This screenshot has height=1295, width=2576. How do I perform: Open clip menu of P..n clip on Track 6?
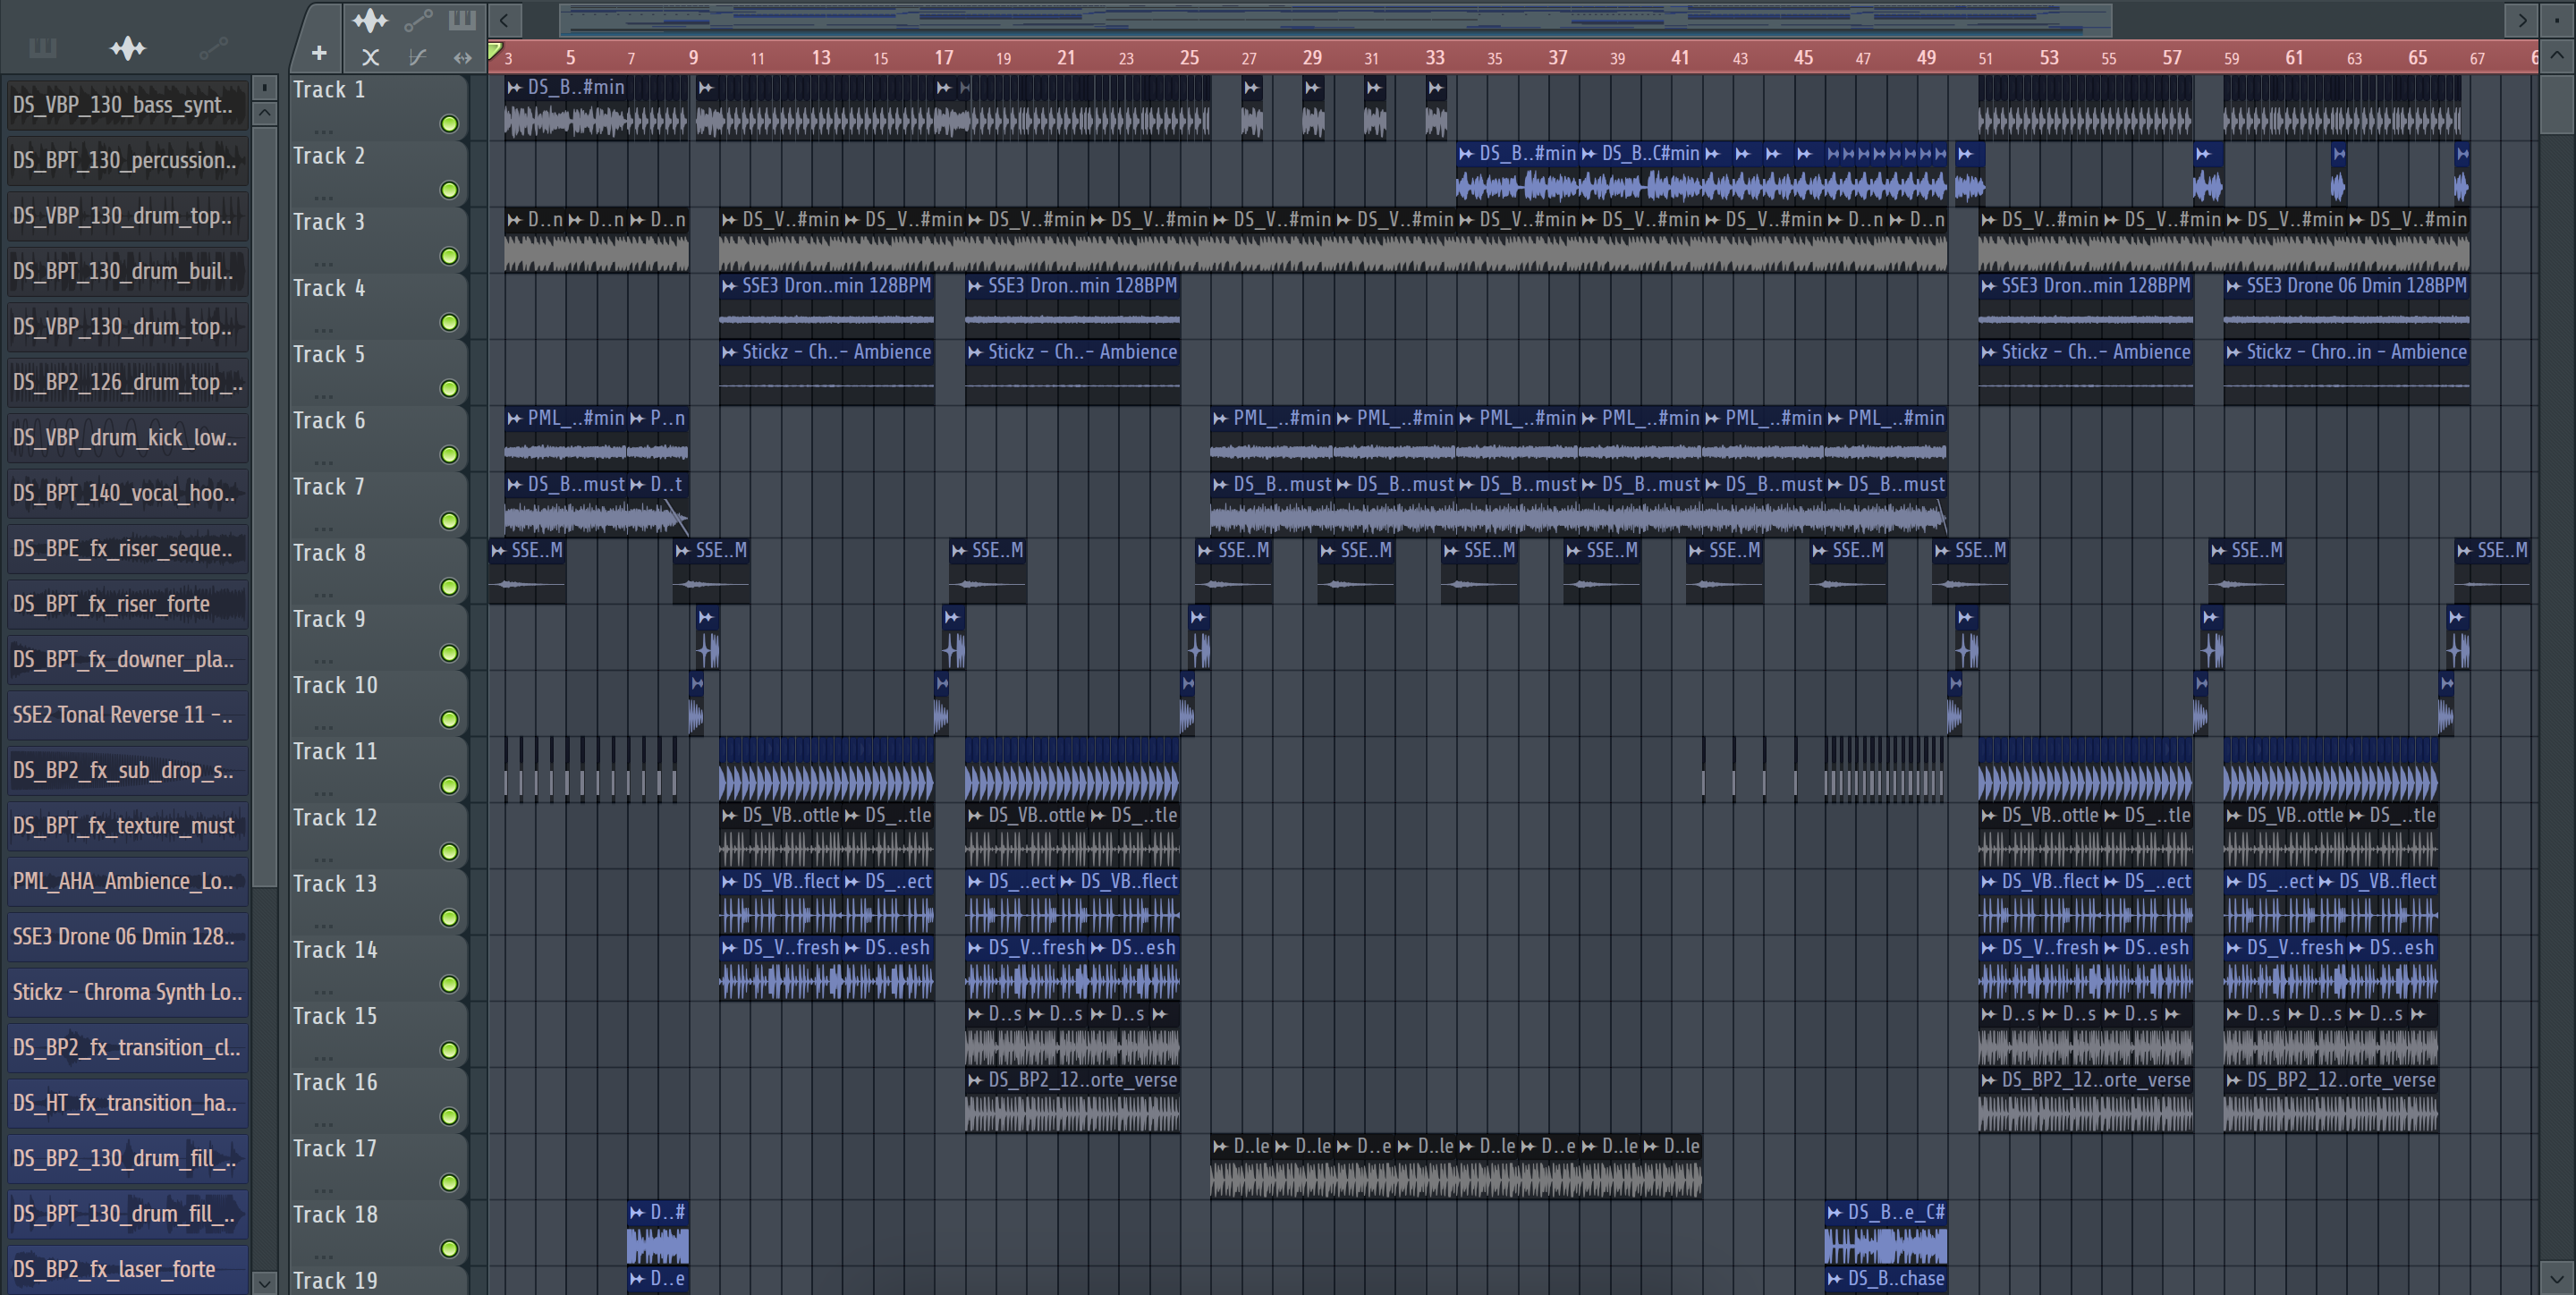pos(637,419)
